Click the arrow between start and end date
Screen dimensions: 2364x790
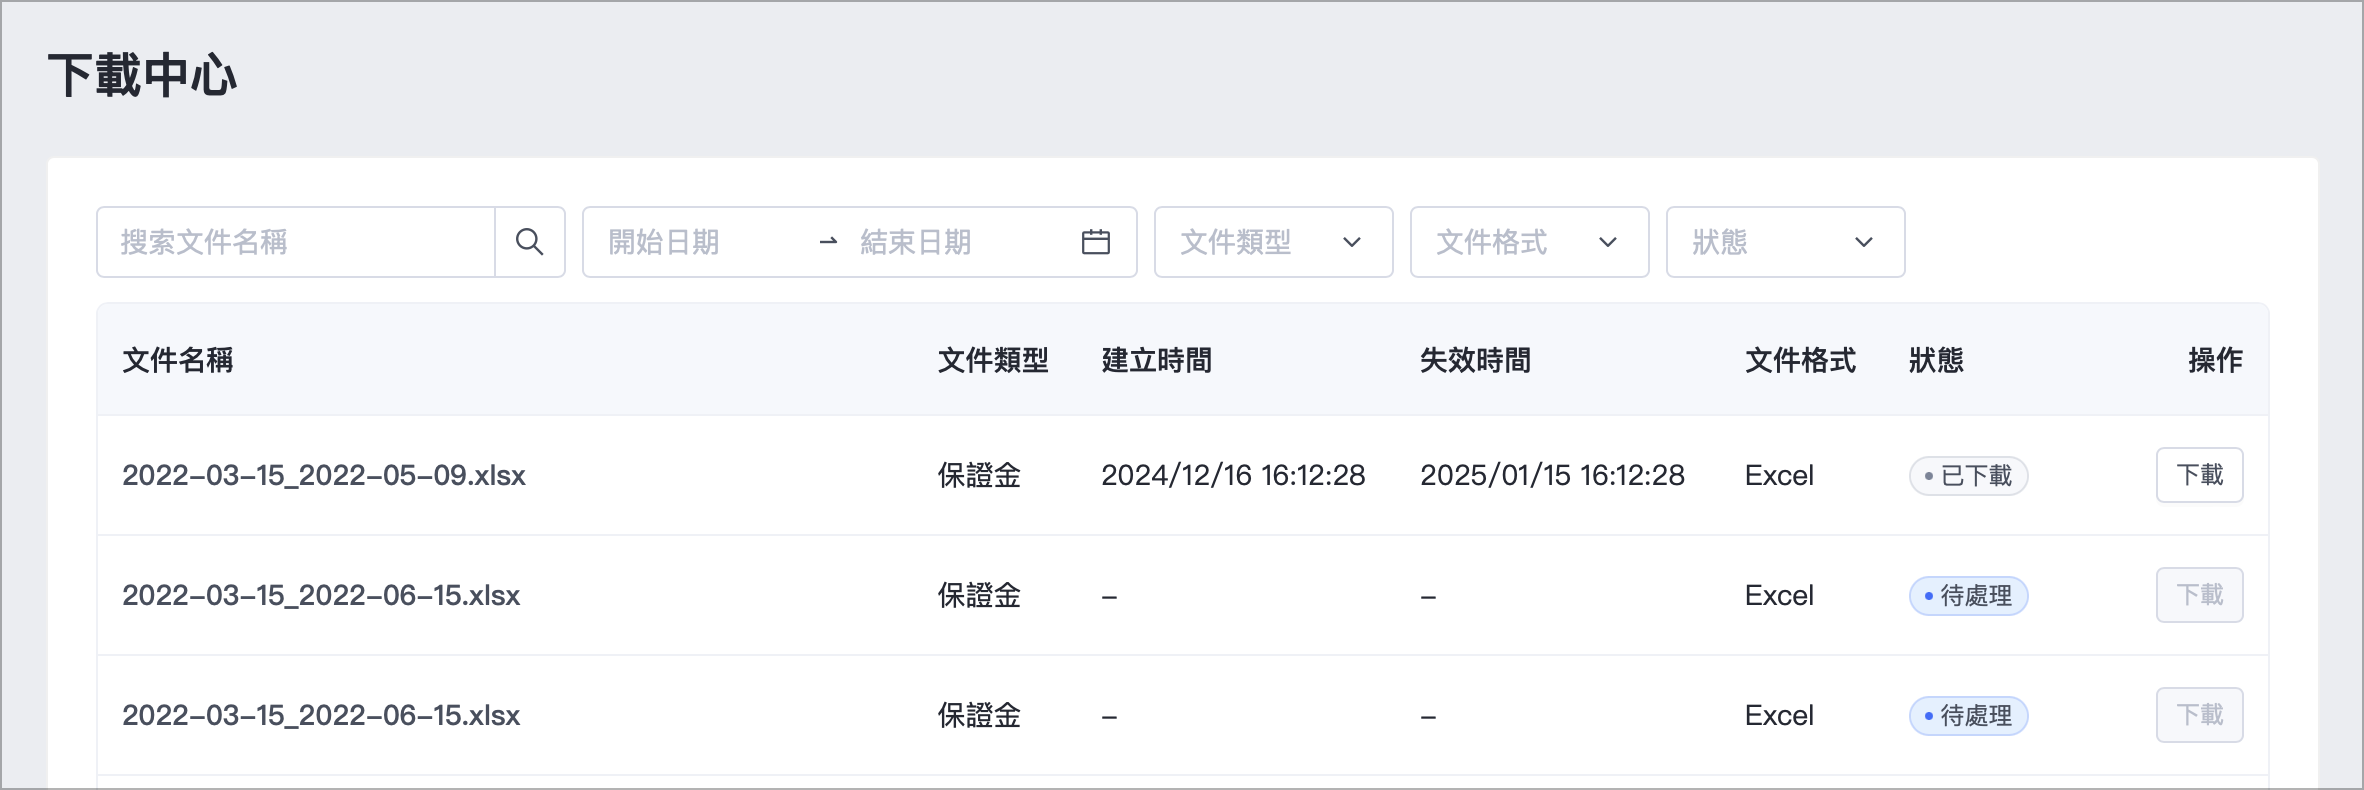[x=828, y=242]
